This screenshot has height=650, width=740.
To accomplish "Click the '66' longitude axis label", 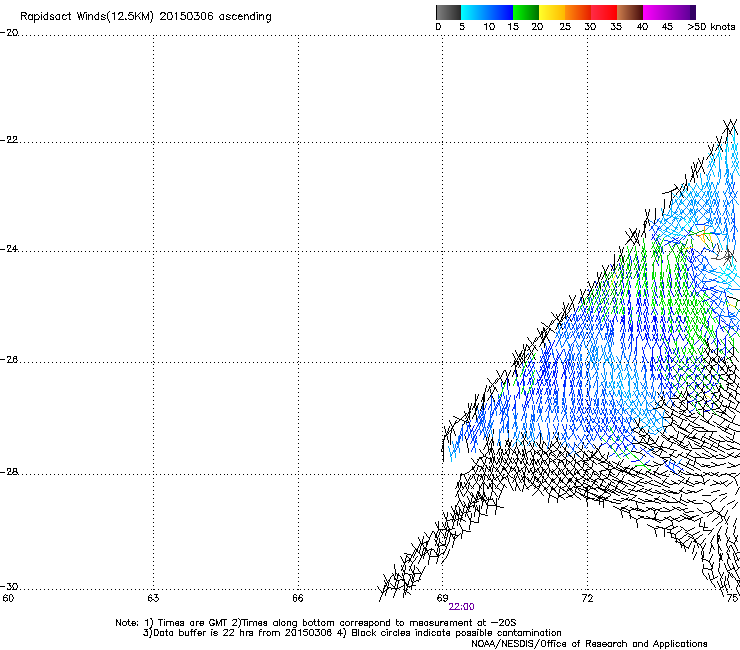I will tap(298, 598).
